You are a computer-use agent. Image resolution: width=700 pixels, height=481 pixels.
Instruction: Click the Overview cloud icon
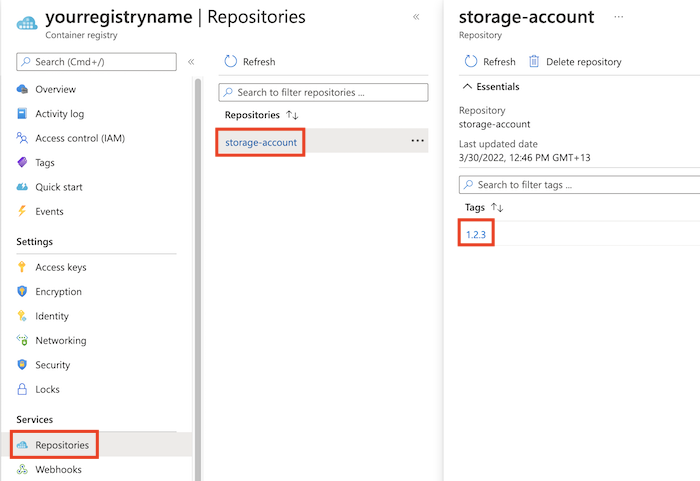point(22,89)
